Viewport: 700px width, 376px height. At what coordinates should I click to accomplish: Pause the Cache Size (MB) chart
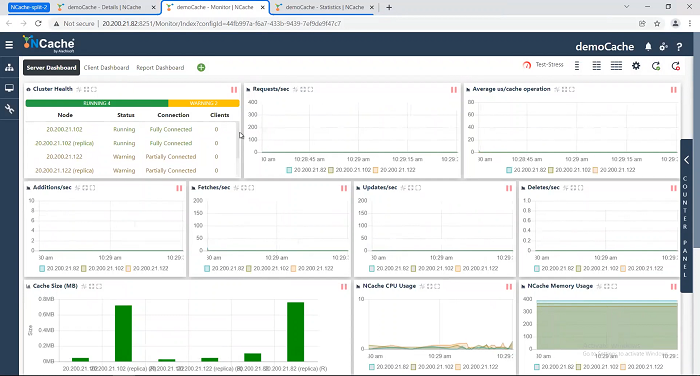[344, 287]
